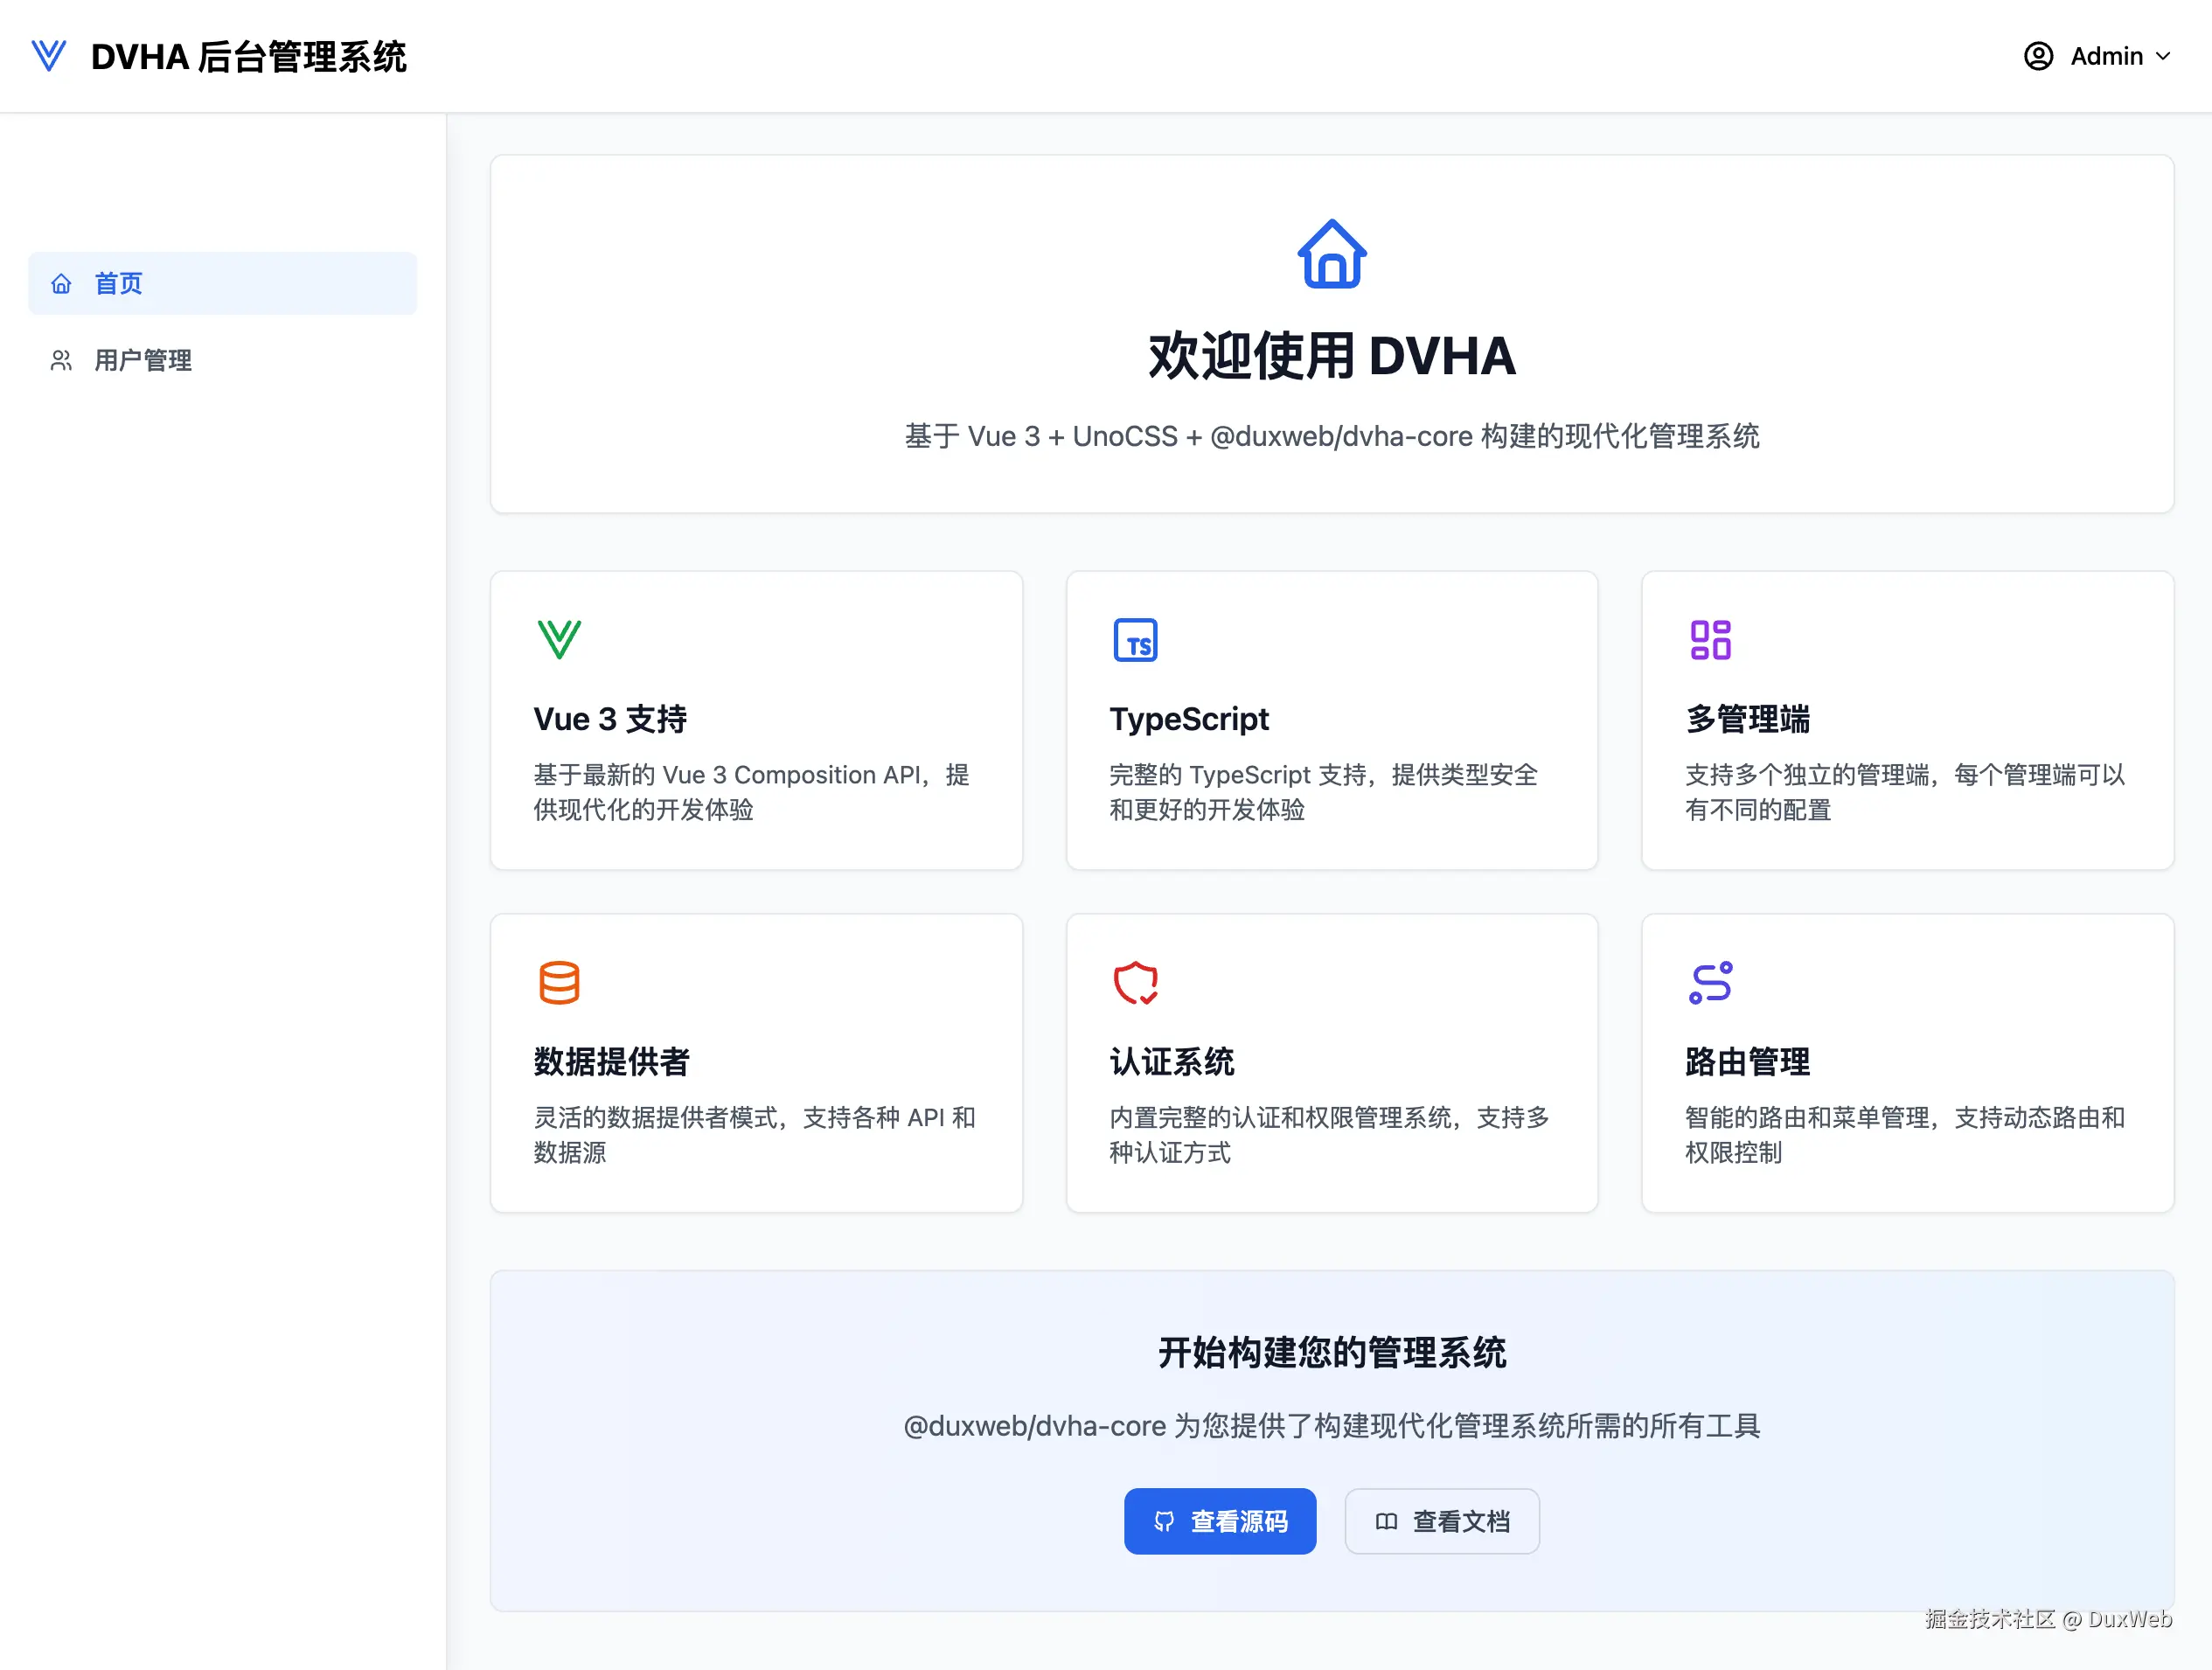Click the red shield authentication icon
Viewport: 2212px width, 1670px height.
coord(1135,983)
